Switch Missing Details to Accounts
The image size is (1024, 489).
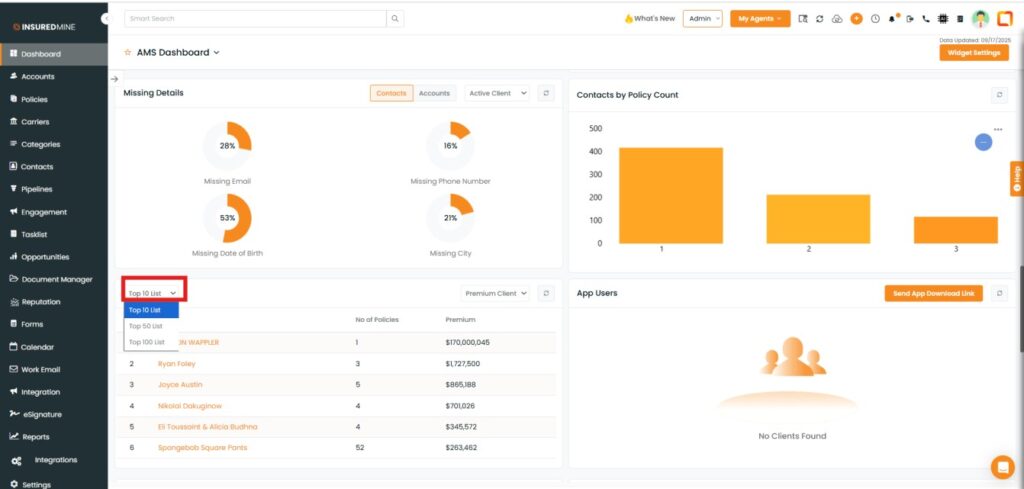pos(434,93)
